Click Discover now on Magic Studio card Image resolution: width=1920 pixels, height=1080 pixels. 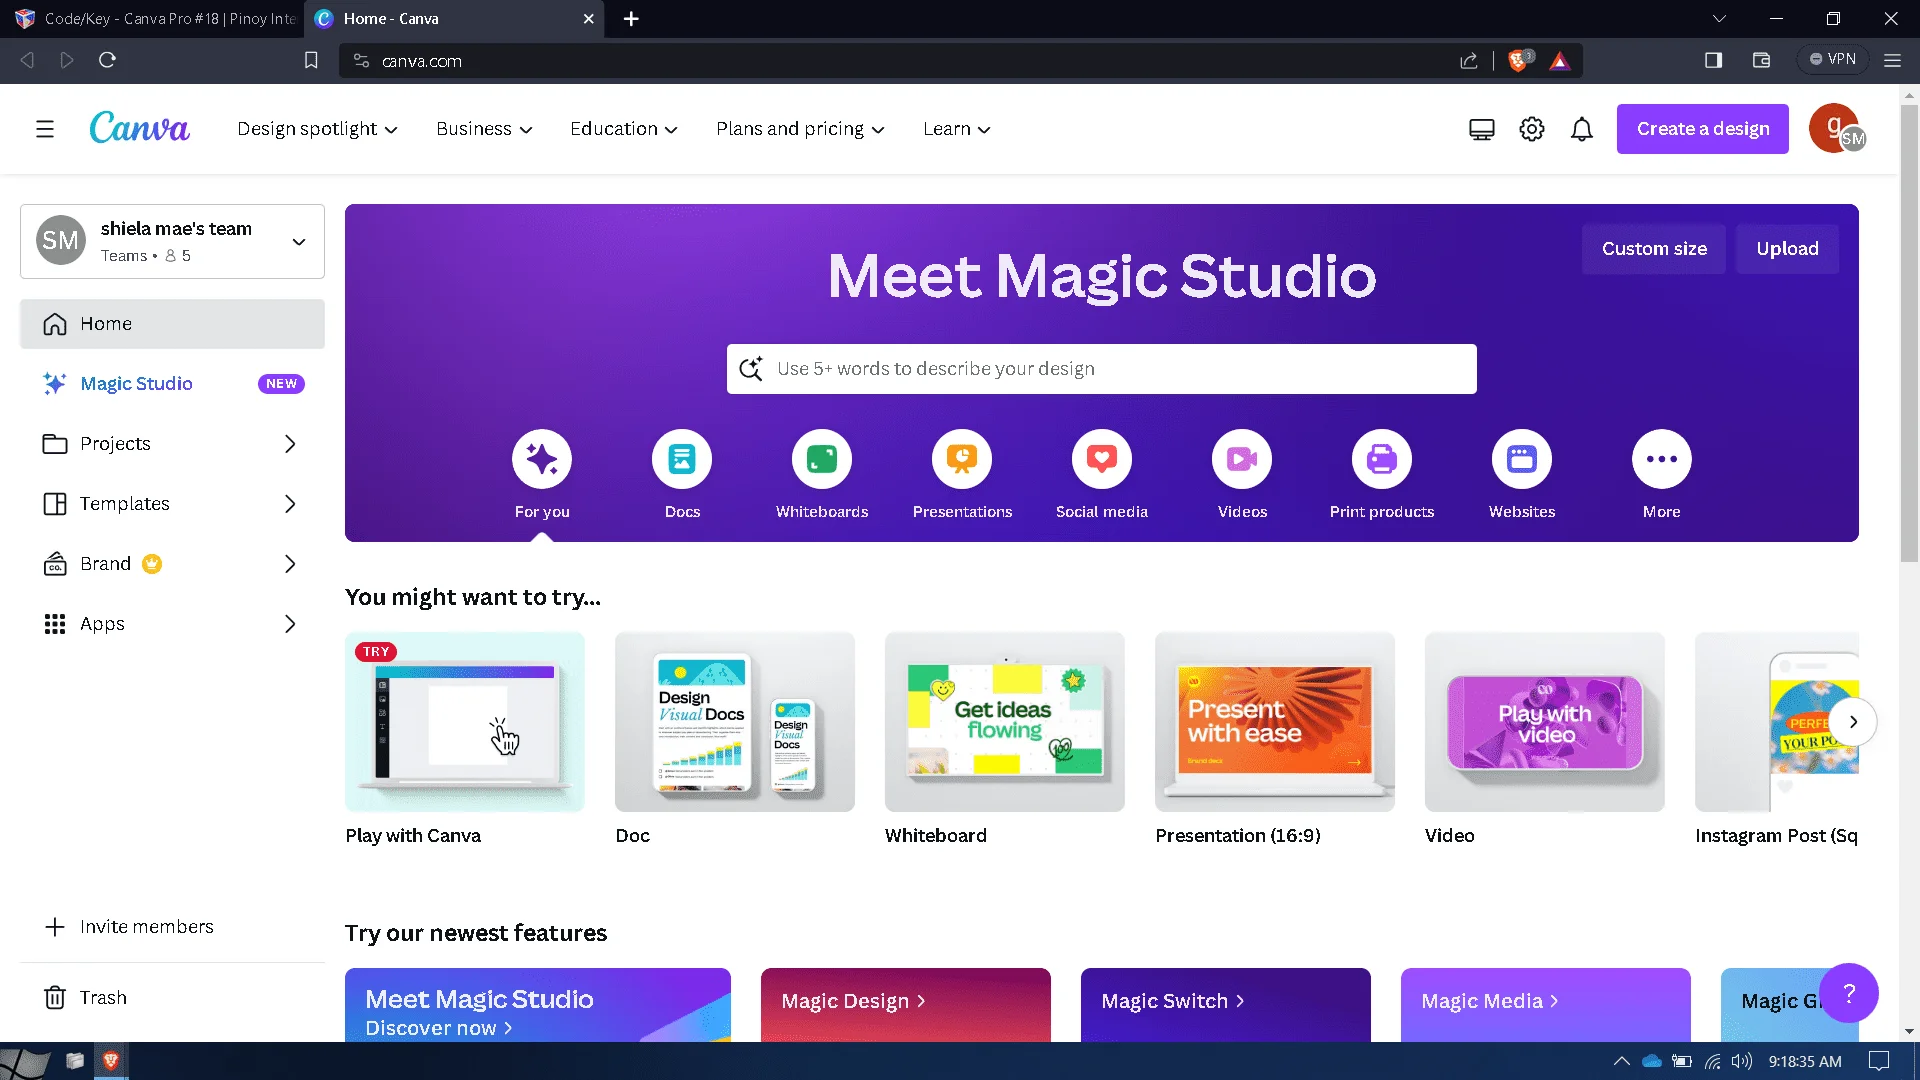[x=439, y=1028]
